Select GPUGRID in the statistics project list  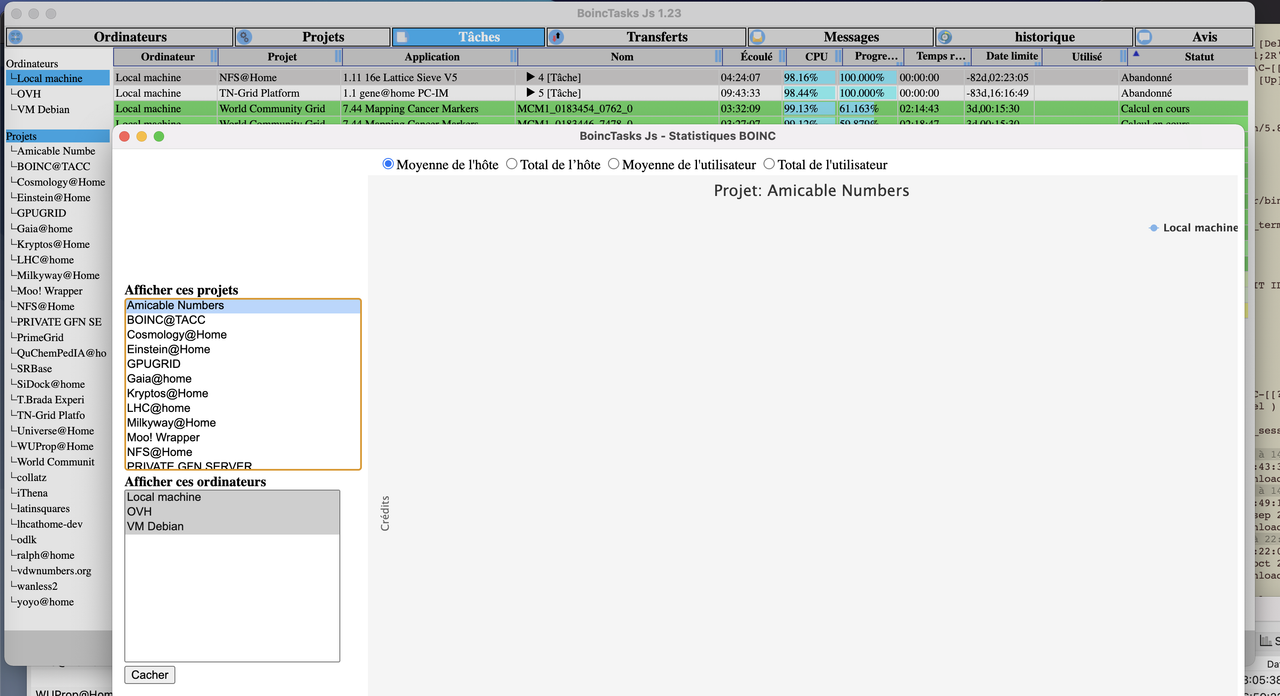[242, 364]
